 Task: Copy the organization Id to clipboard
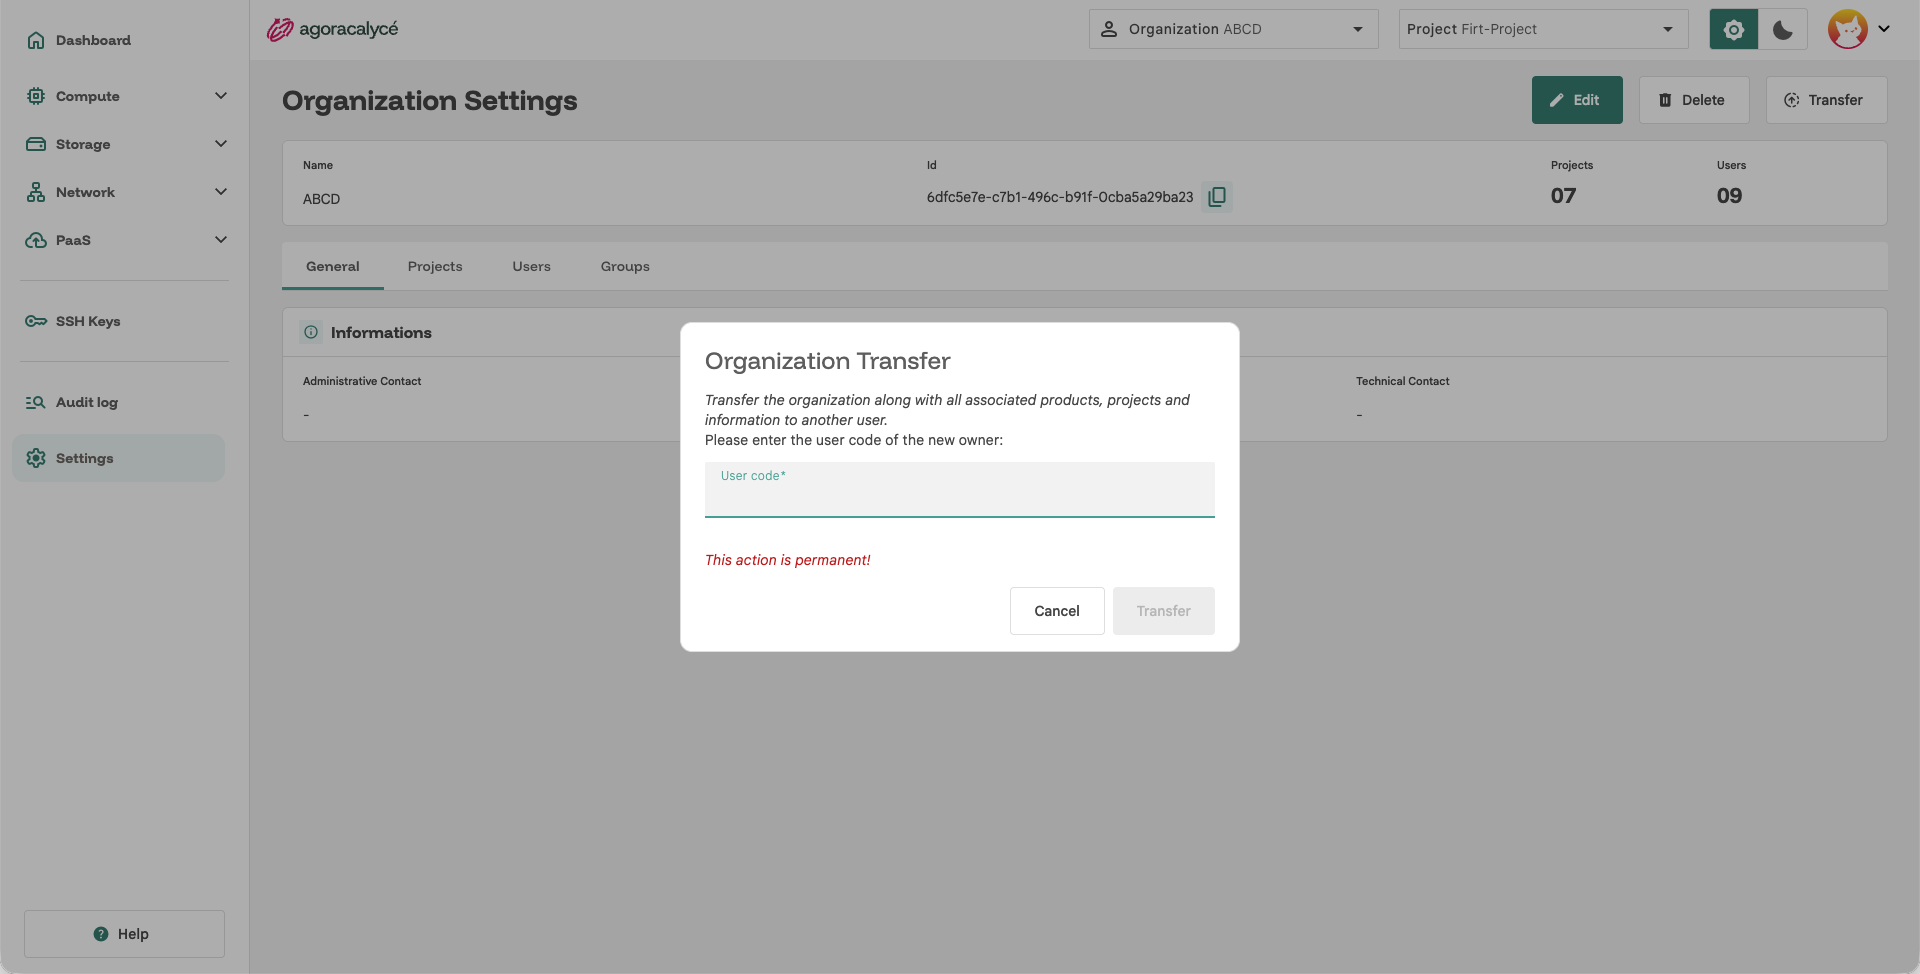pos(1217,197)
